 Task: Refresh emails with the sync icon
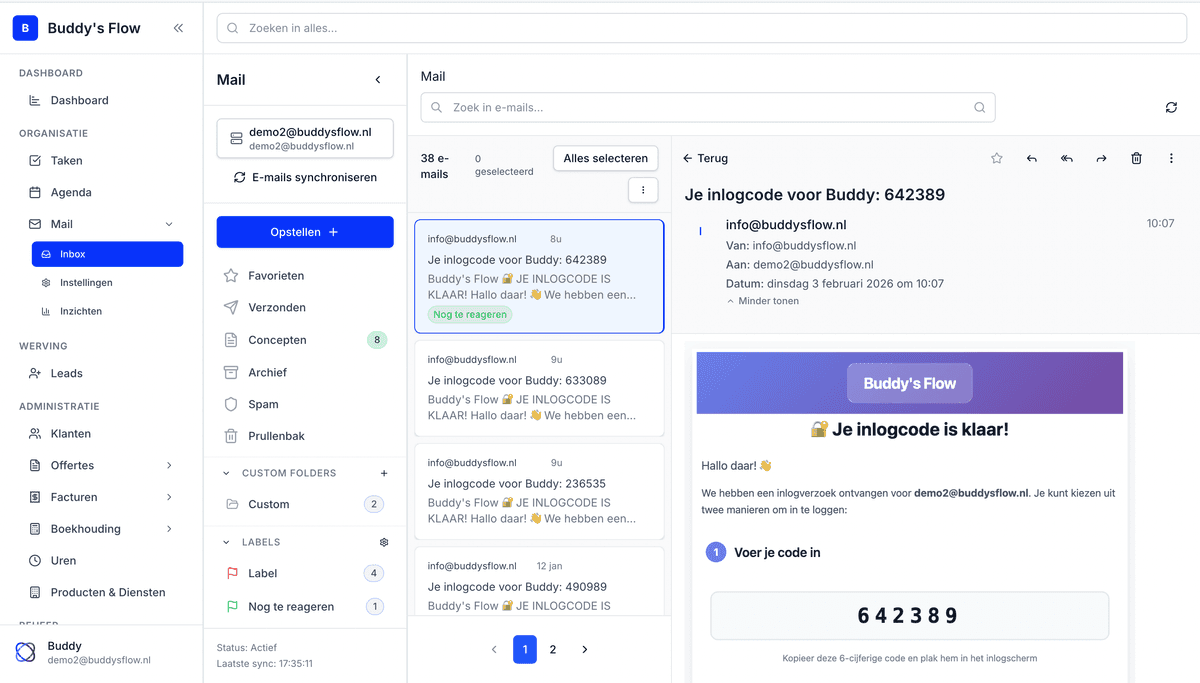click(x=1171, y=107)
